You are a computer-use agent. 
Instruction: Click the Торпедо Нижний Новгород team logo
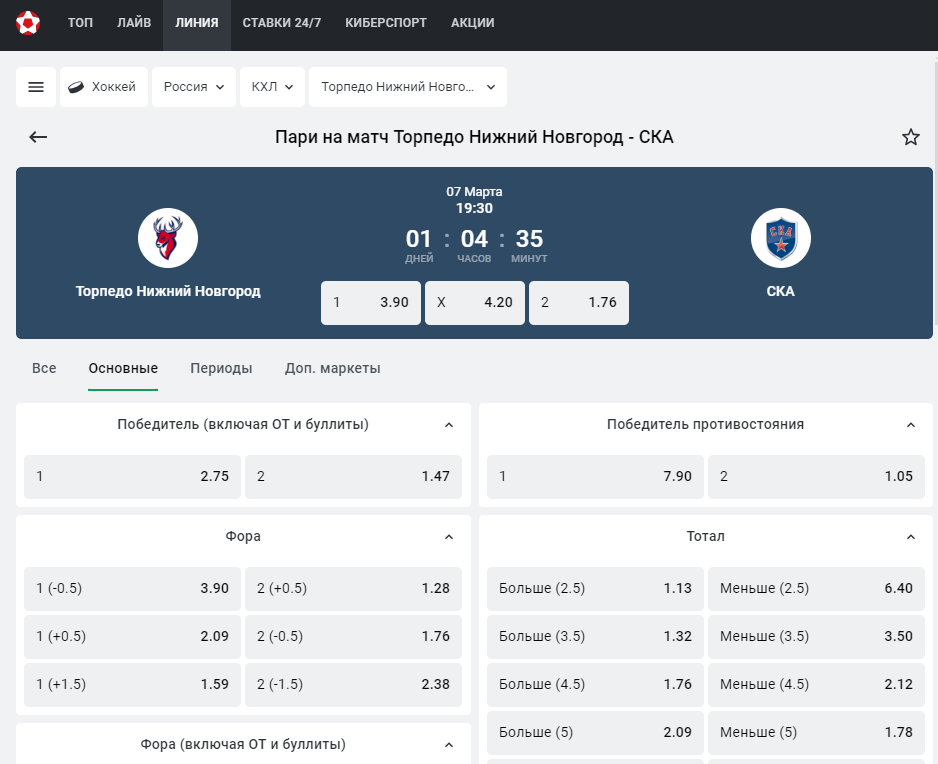(x=168, y=238)
